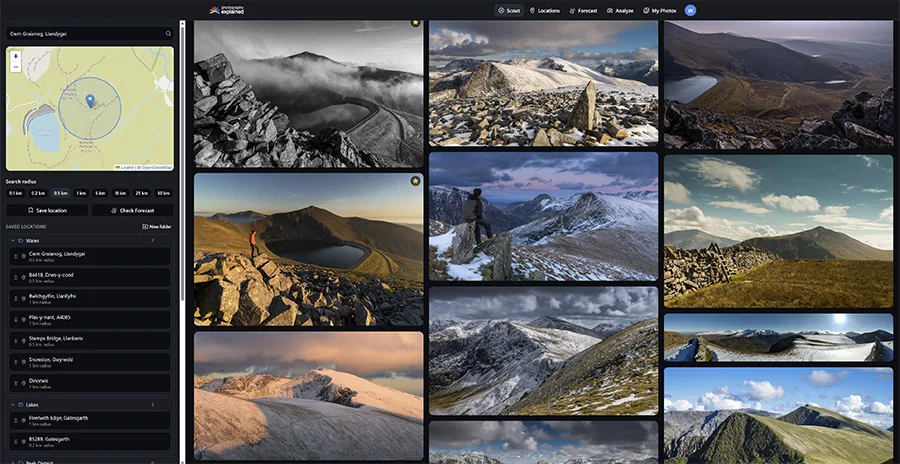Collapse the Wales folder
Viewport: 900px width, 464px height.
coord(11,241)
